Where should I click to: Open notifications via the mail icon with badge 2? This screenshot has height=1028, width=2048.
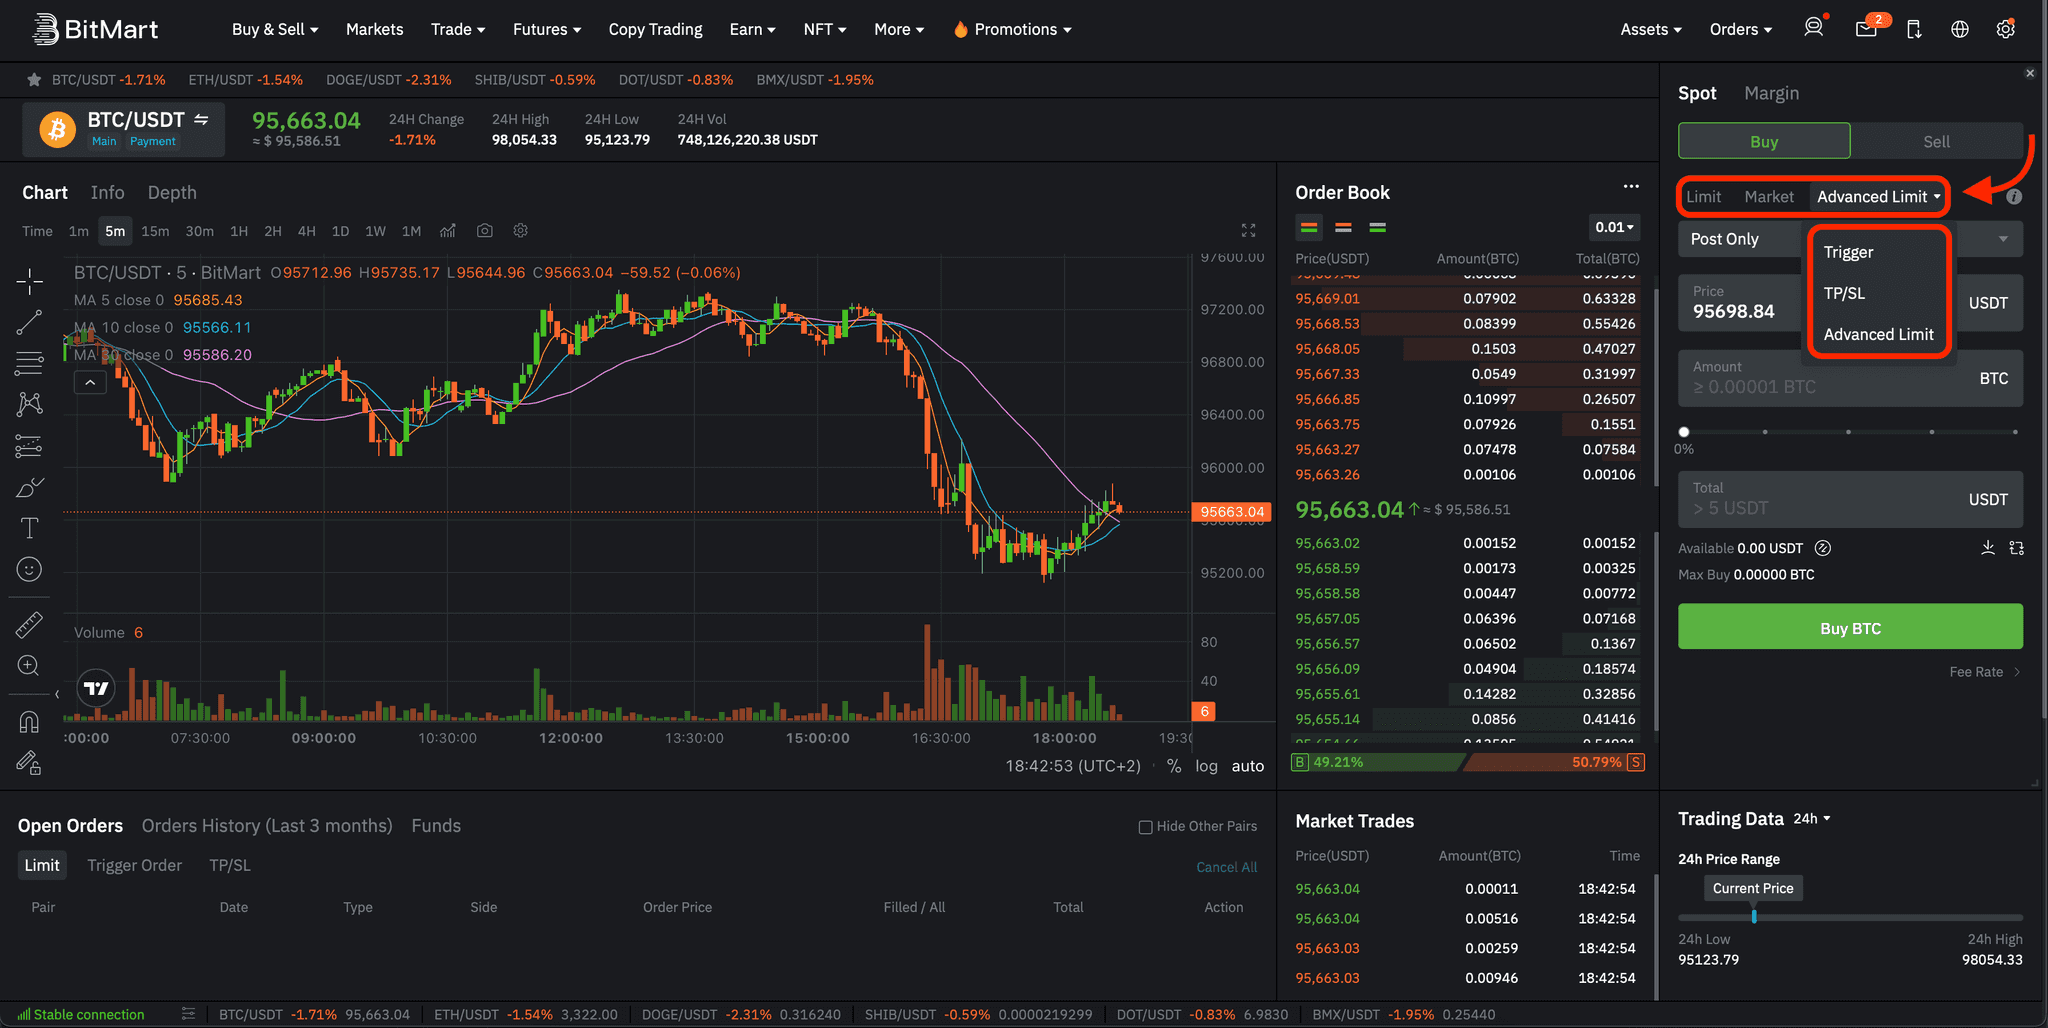(1866, 29)
